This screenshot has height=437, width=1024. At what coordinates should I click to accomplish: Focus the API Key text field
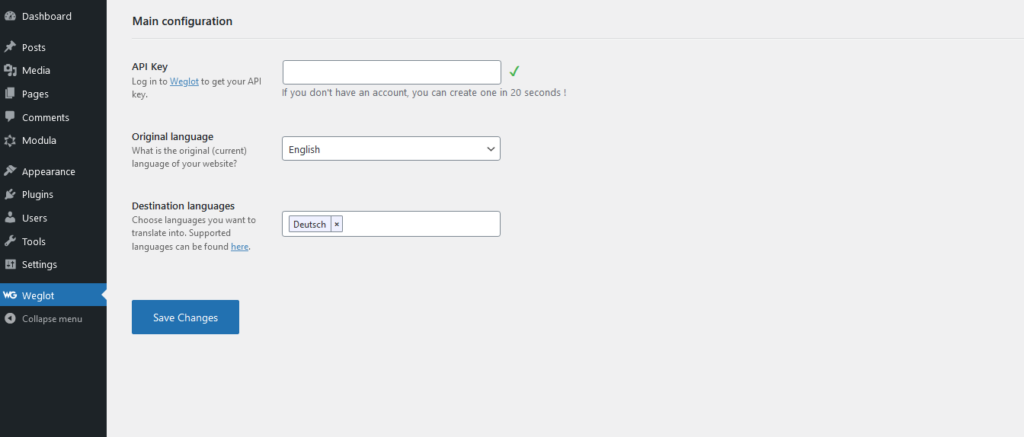(391, 72)
